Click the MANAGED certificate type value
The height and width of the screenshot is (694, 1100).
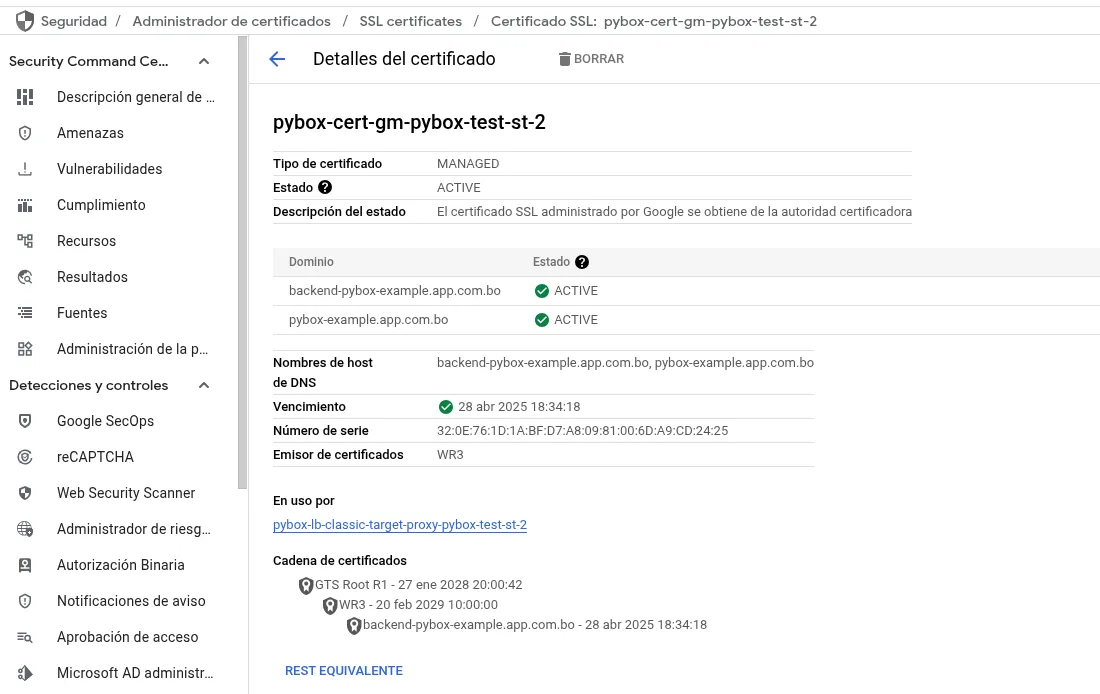point(468,164)
